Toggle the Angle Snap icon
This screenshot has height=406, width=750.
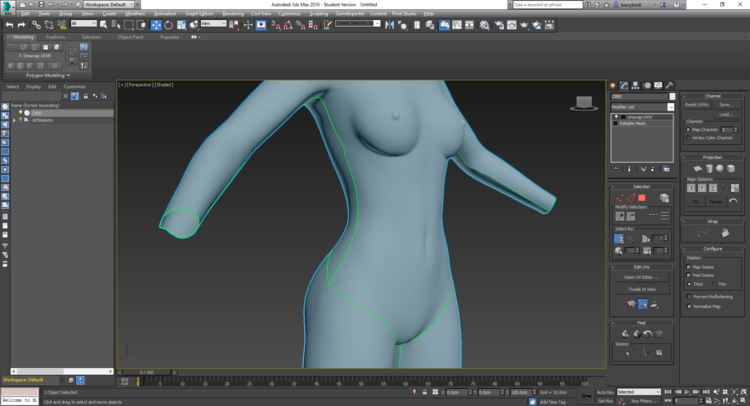click(x=288, y=25)
